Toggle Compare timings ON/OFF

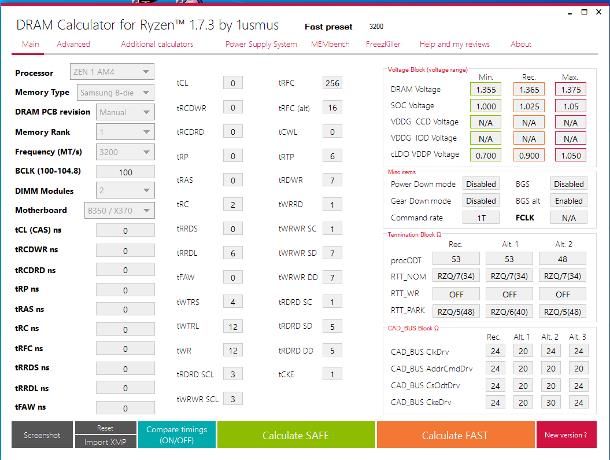pos(176,435)
